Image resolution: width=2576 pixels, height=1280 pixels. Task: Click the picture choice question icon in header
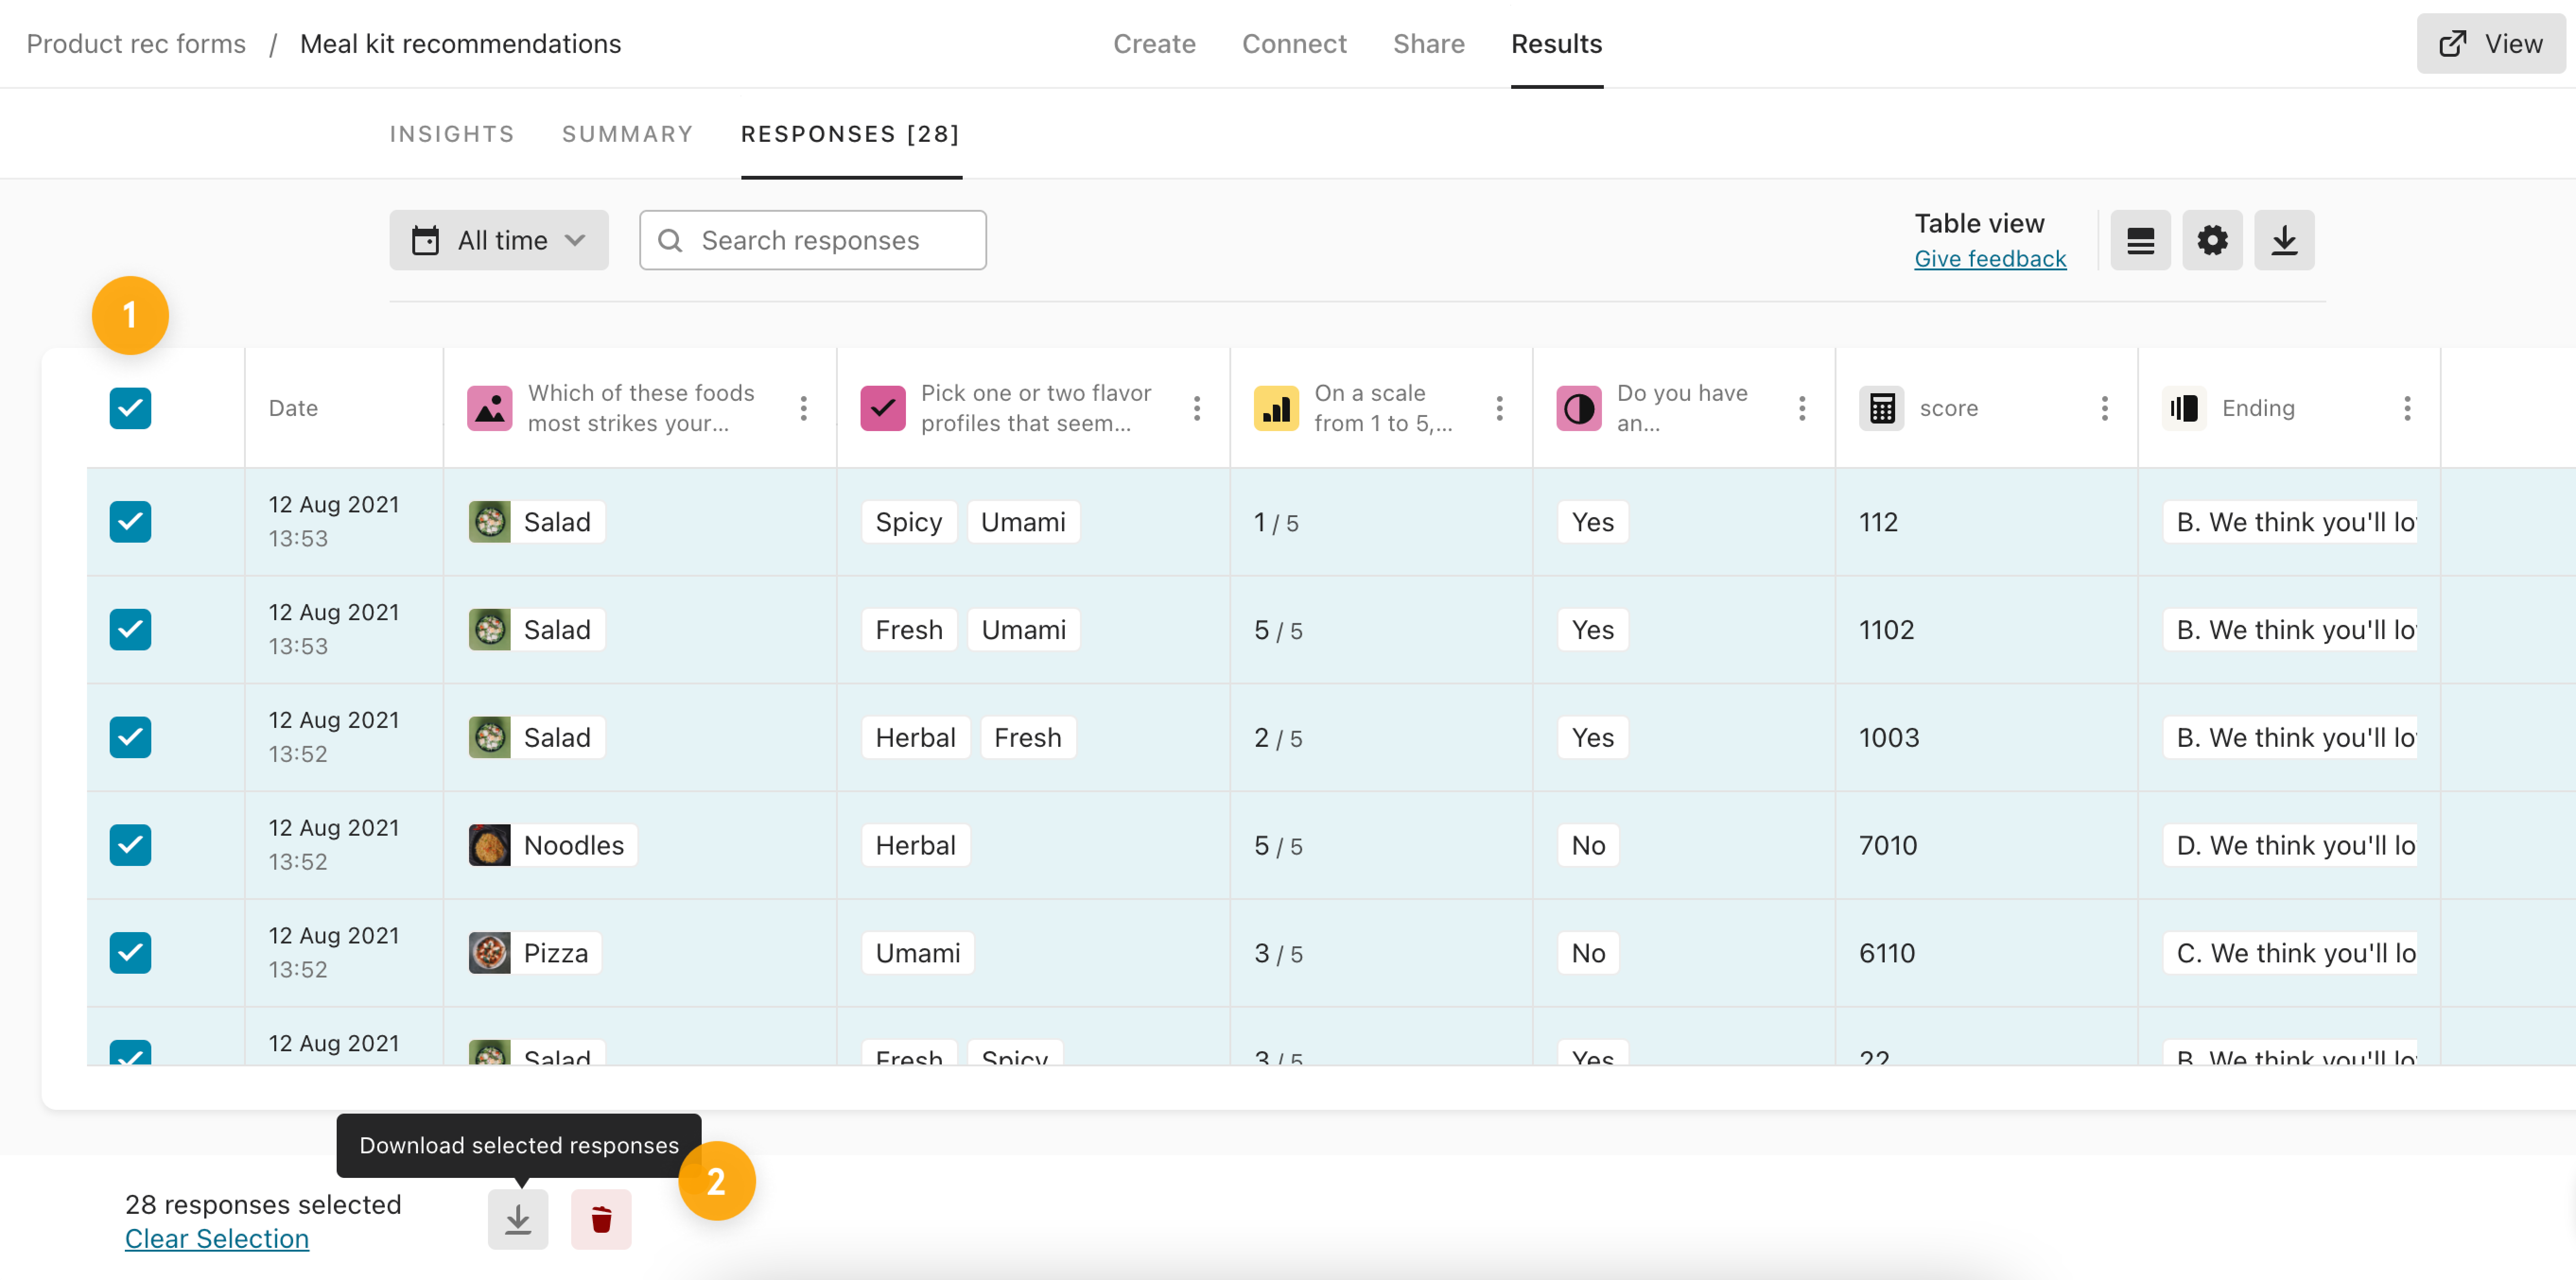point(490,408)
